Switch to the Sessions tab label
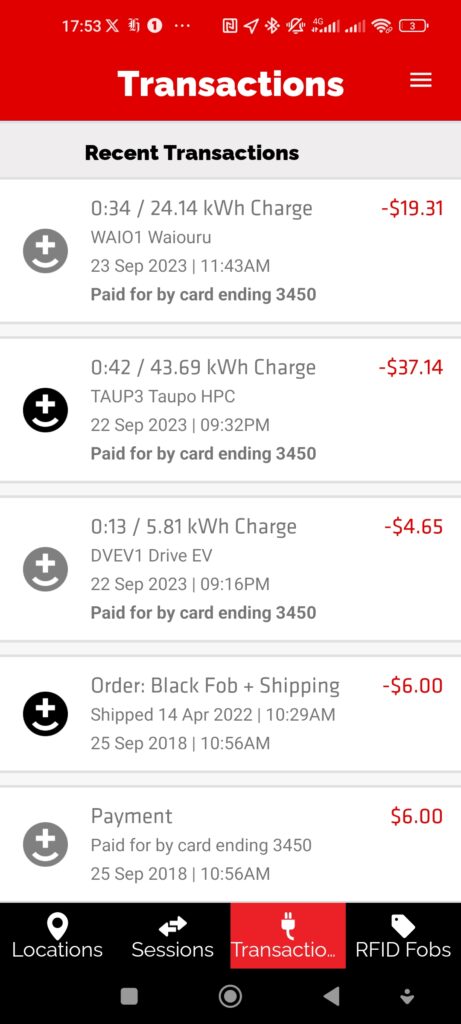This screenshot has width=461, height=1024. pos(172,950)
